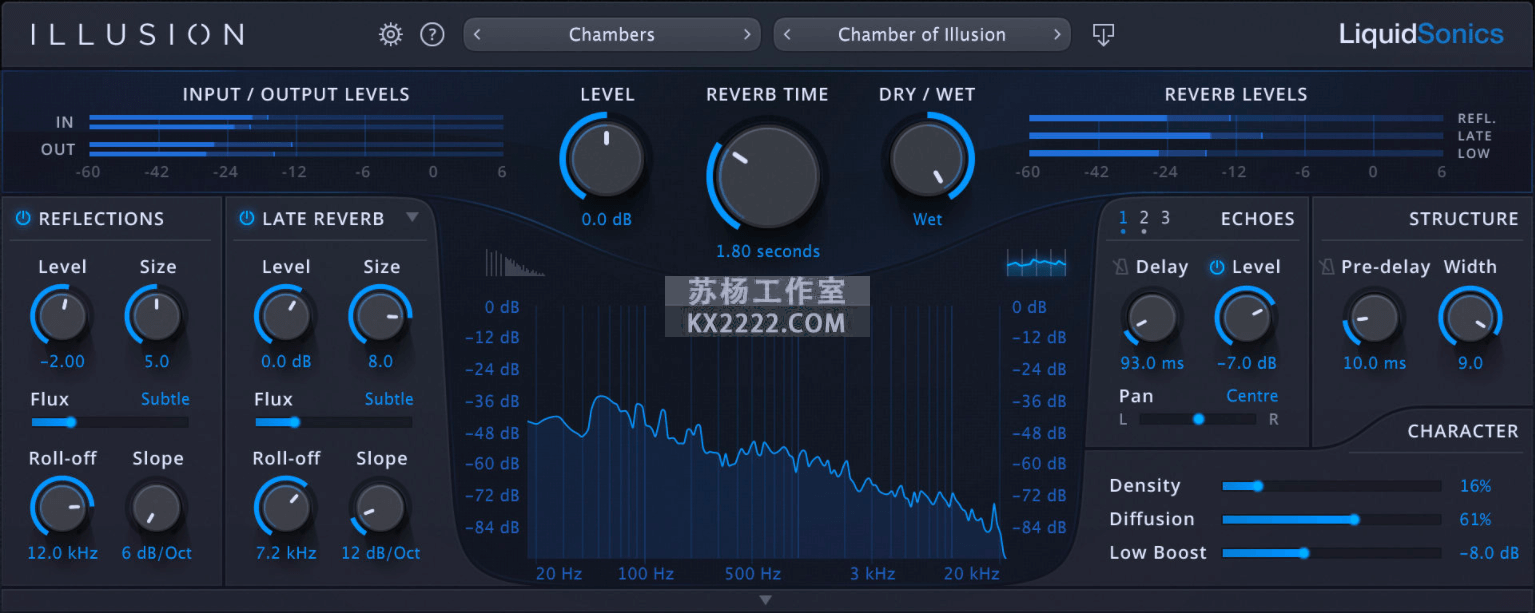Toggle the Echoes Delay tempo sync metronome
The image size is (1535, 613).
pyautogui.click(x=1120, y=267)
